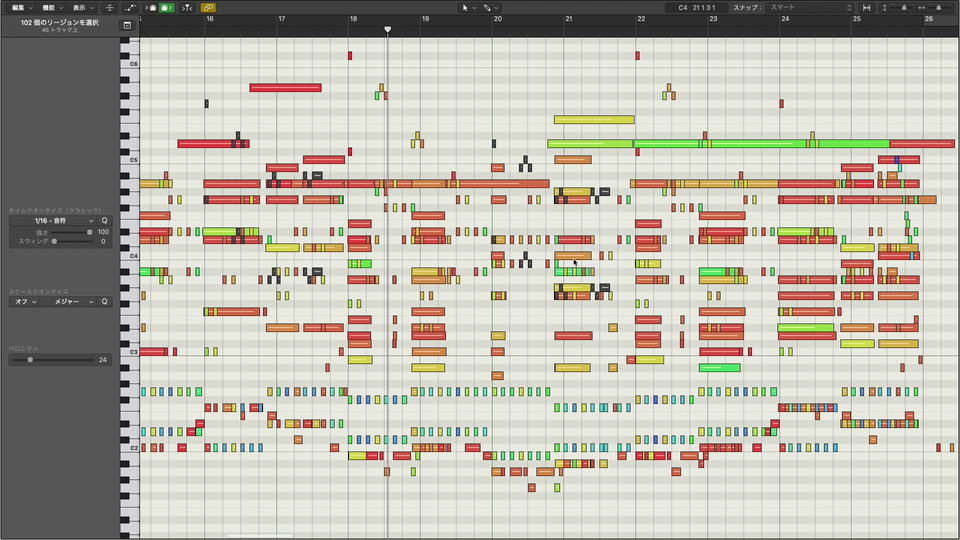Set the スウィング swing slider

(x=70, y=241)
